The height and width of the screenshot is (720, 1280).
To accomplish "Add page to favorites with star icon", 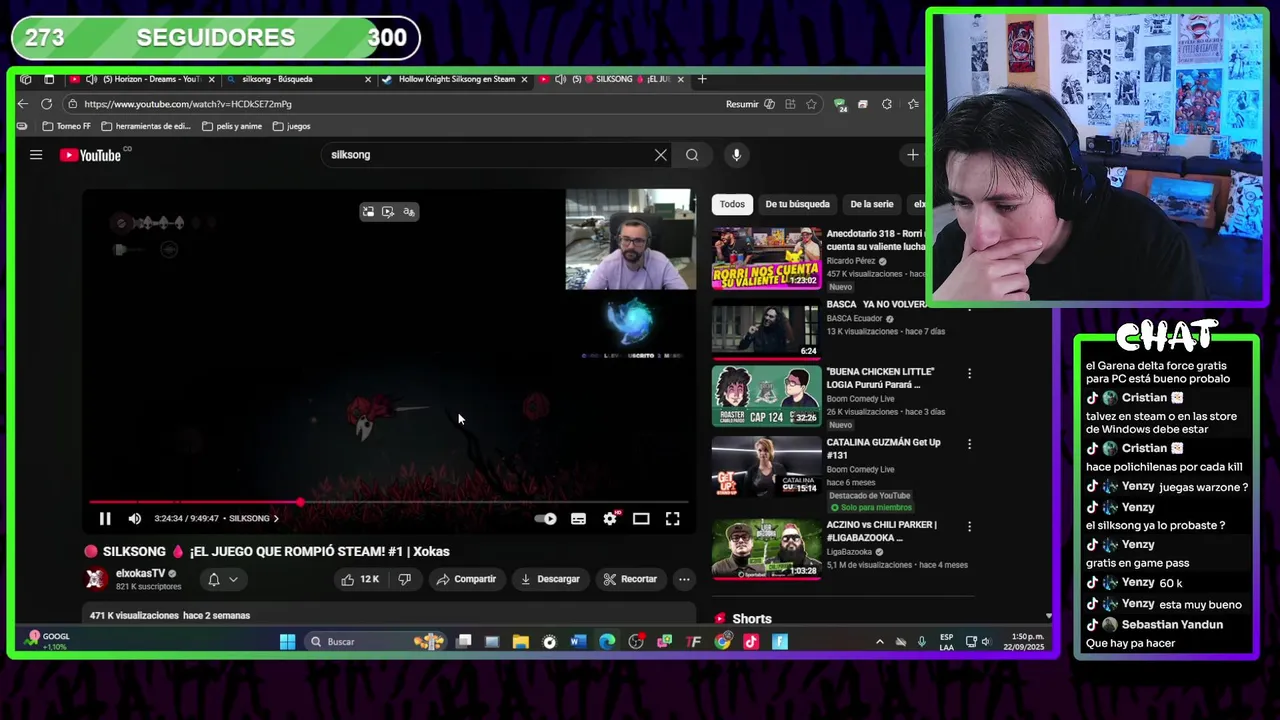I will (x=811, y=104).
